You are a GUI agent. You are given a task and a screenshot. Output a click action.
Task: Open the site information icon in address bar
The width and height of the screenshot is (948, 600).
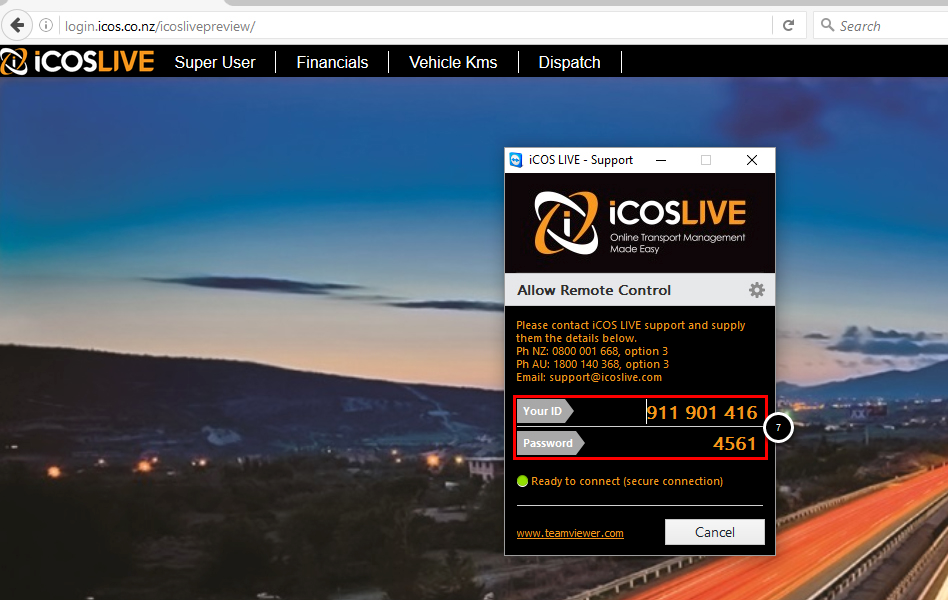(x=46, y=25)
